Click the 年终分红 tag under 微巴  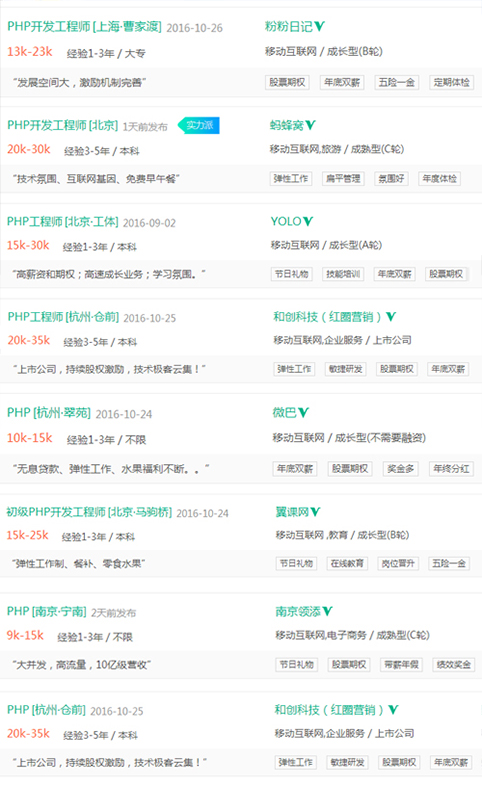point(451,469)
